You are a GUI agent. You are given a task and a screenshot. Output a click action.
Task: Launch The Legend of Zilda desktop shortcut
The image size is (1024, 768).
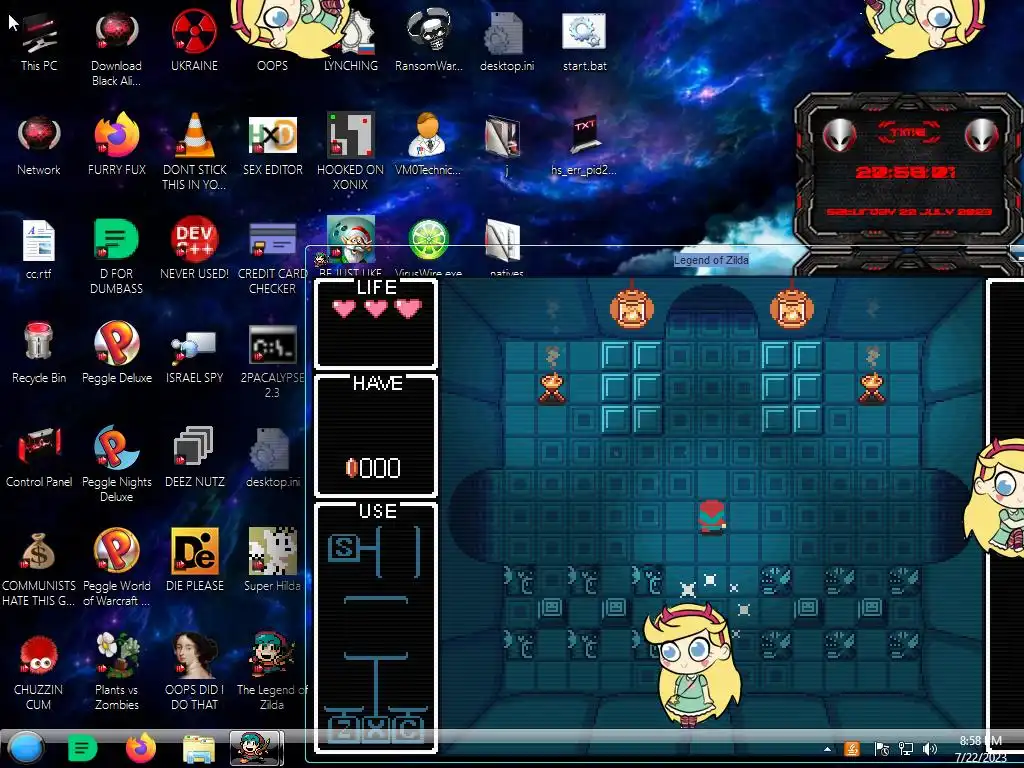272,673
